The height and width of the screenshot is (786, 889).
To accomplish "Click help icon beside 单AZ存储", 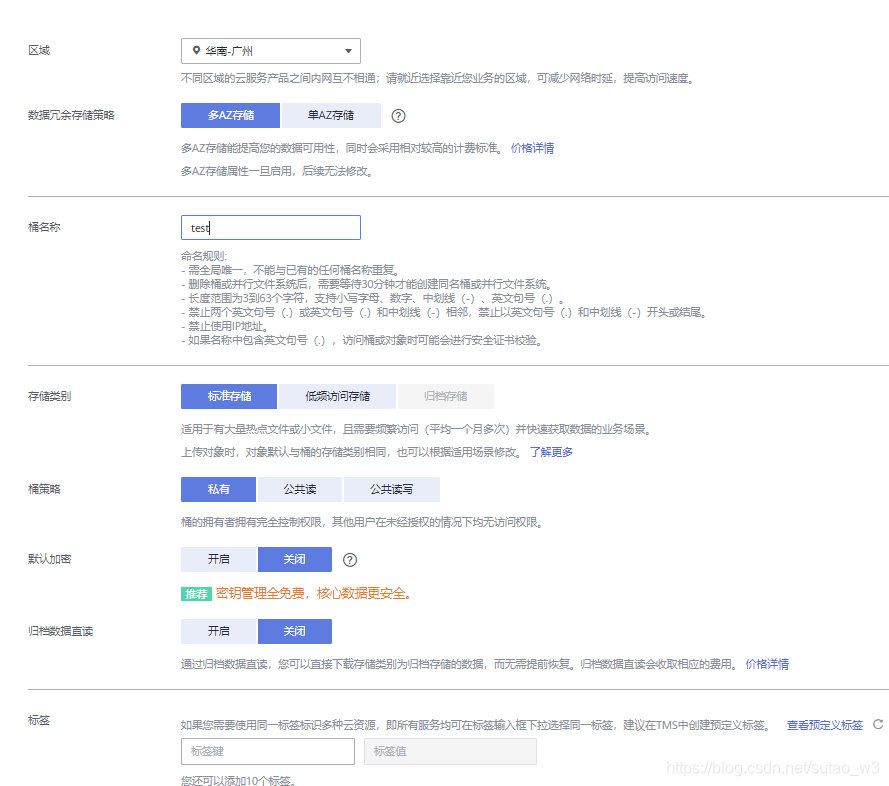I will tap(399, 116).
